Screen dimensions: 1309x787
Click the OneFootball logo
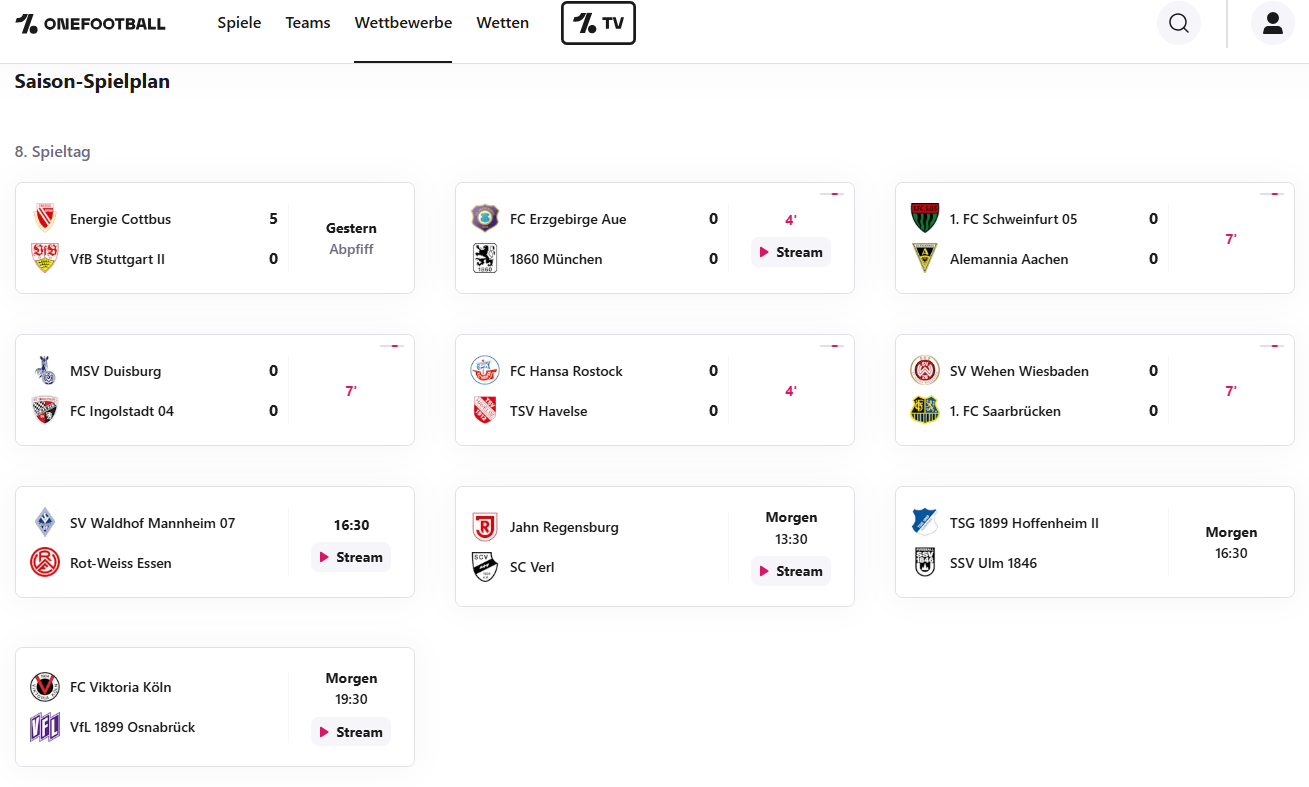(90, 24)
